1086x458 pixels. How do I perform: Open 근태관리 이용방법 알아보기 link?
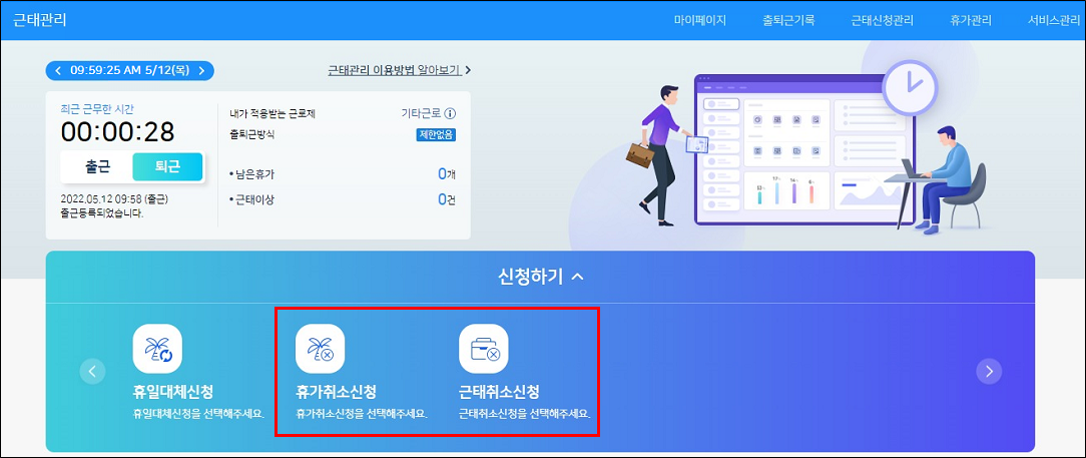click(398, 70)
